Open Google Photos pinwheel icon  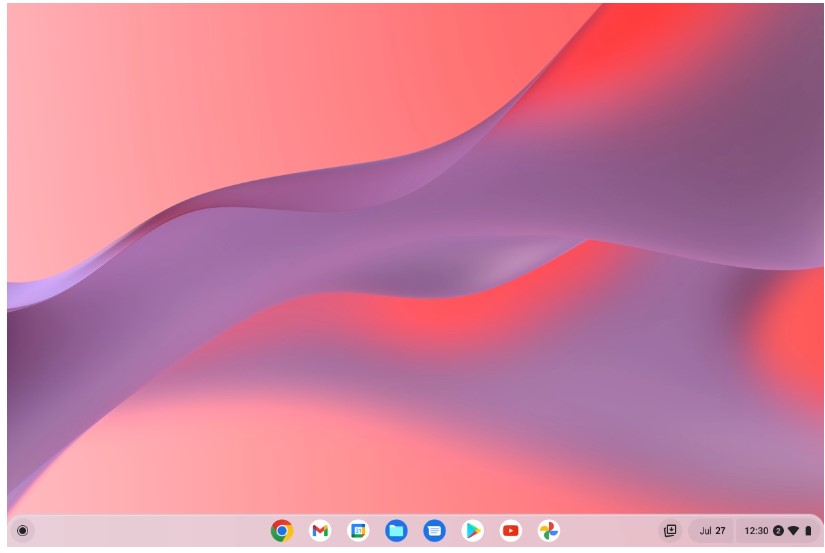pos(548,530)
